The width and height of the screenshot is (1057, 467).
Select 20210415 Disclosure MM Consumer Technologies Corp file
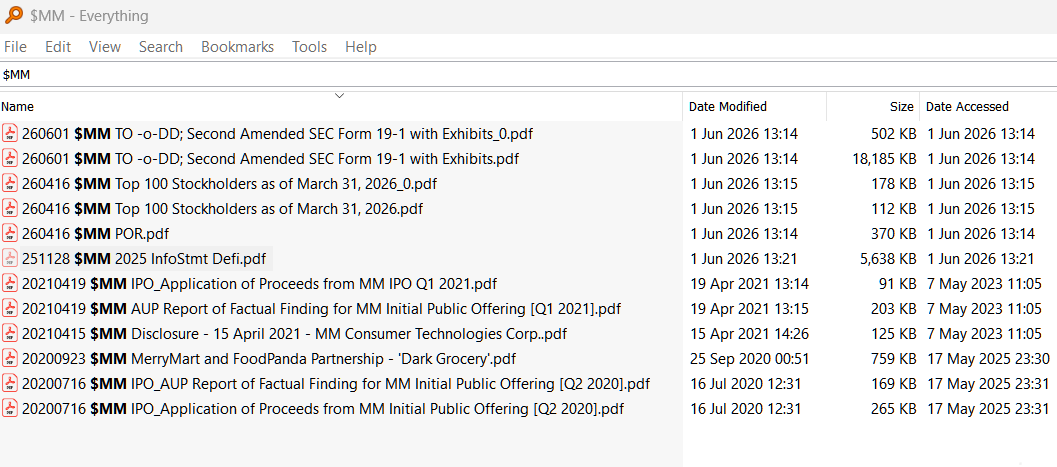295,334
